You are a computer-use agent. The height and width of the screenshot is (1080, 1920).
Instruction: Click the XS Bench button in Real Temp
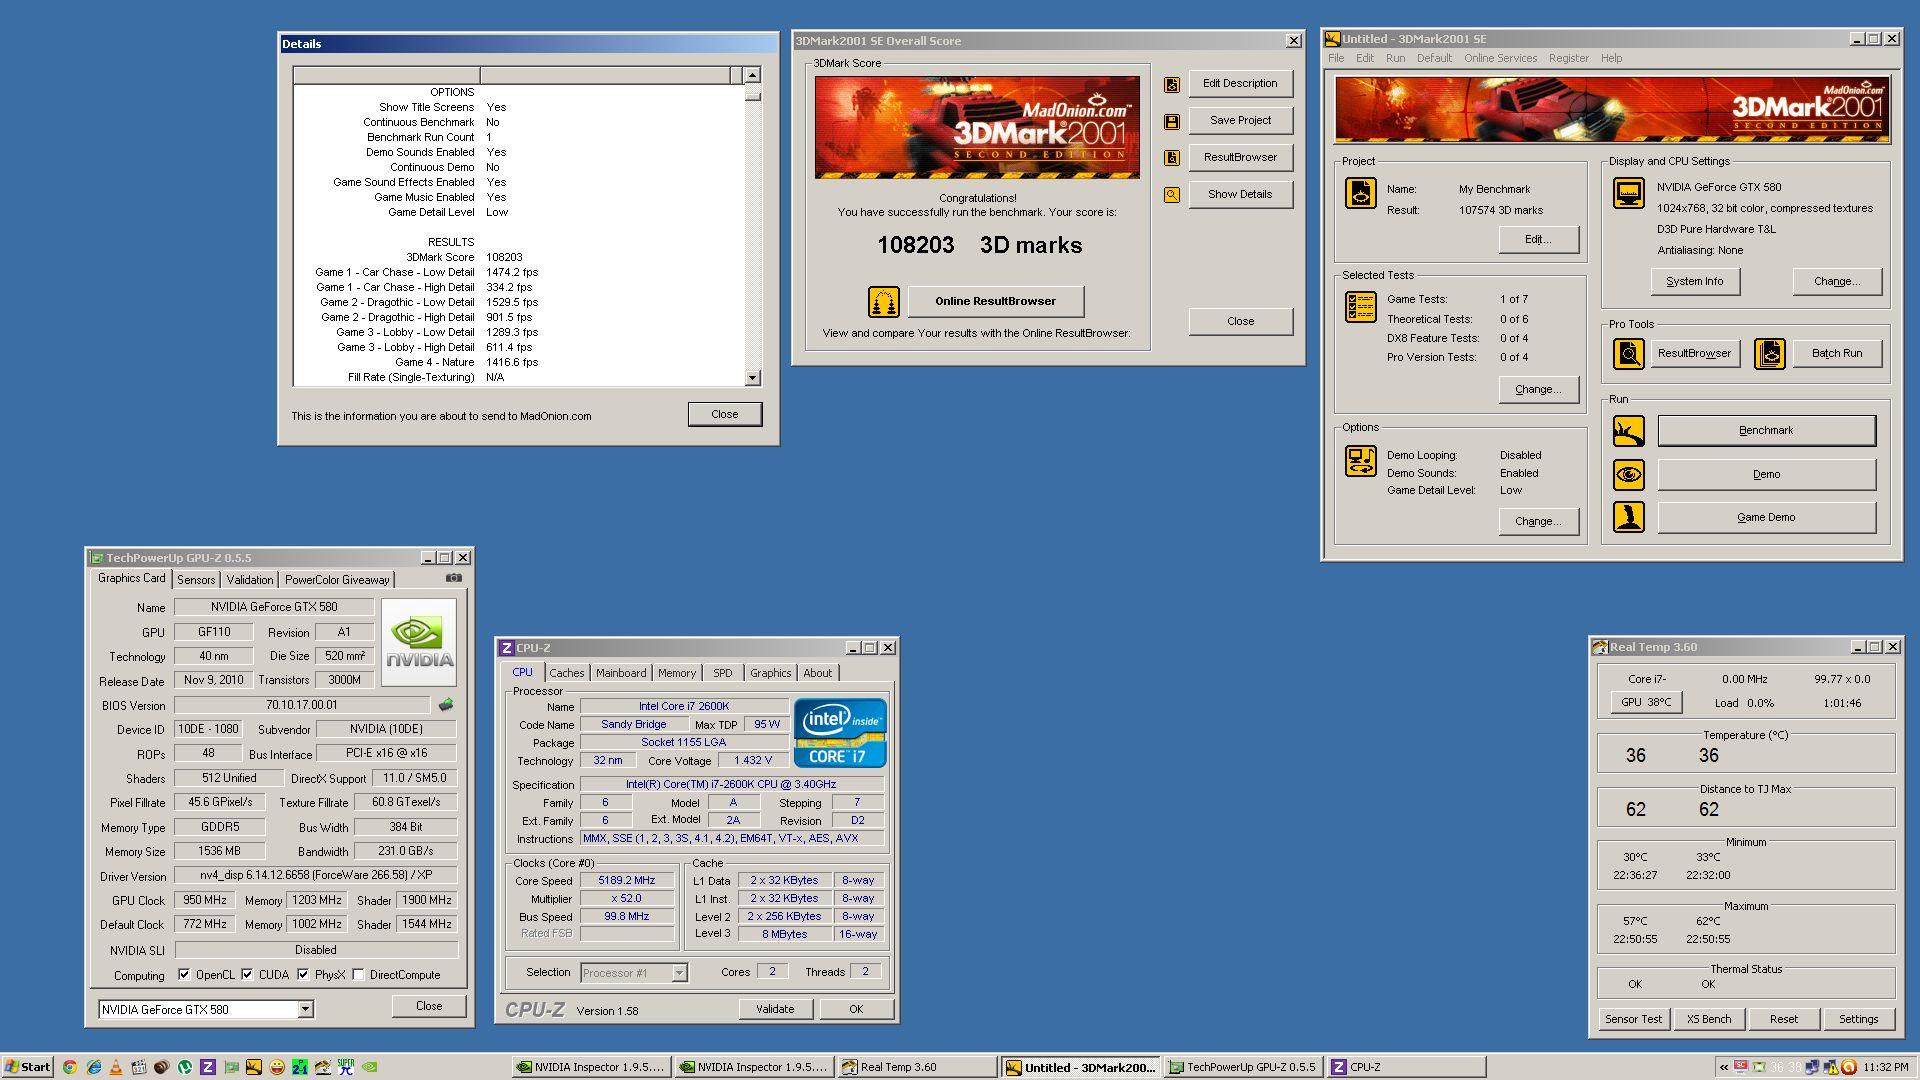coord(1708,1019)
